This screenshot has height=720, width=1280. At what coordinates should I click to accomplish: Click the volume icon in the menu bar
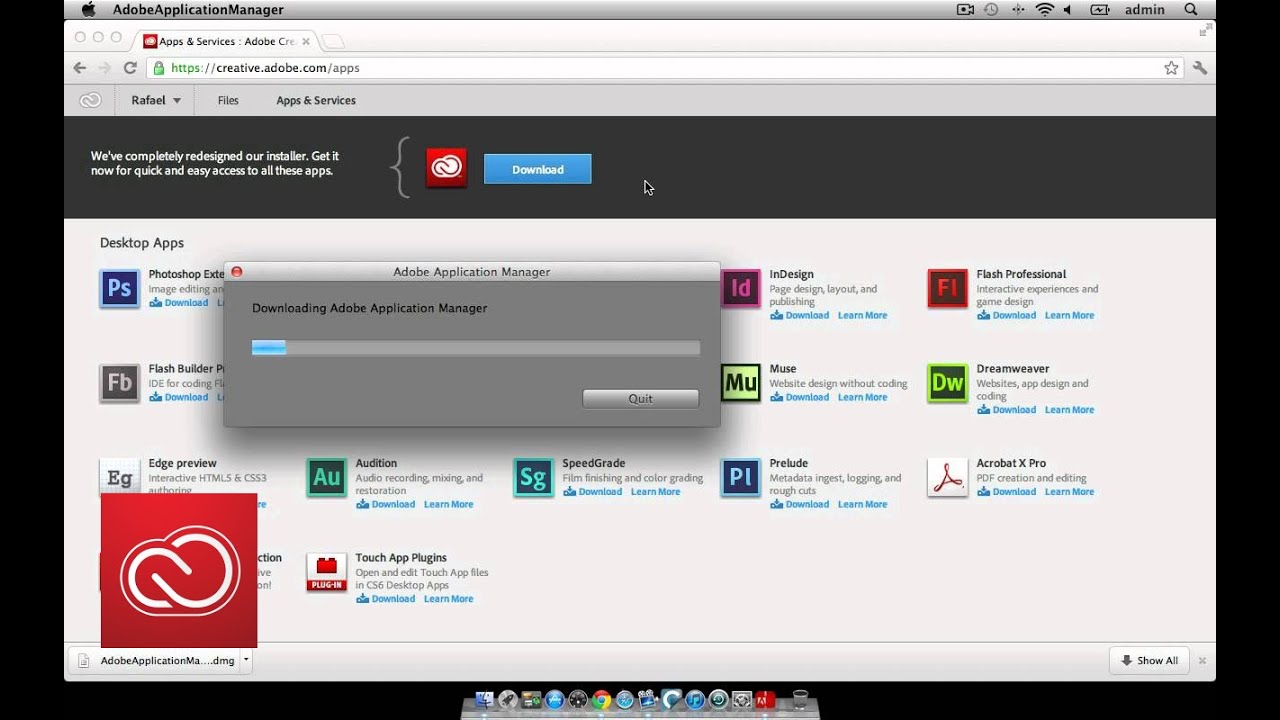click(1068, 10)
